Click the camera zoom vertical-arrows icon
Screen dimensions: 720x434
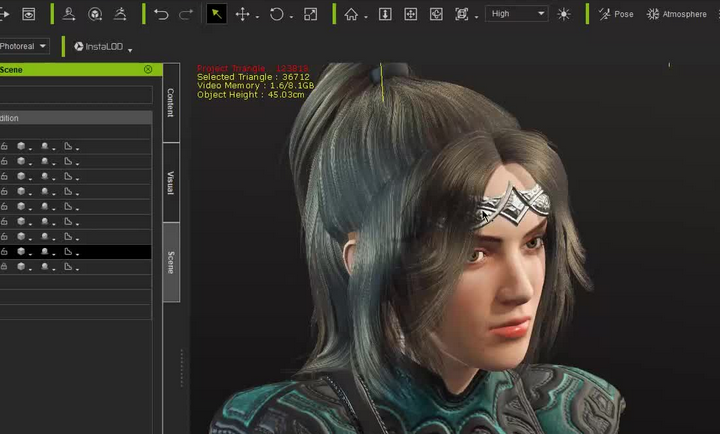click(385, 14)
